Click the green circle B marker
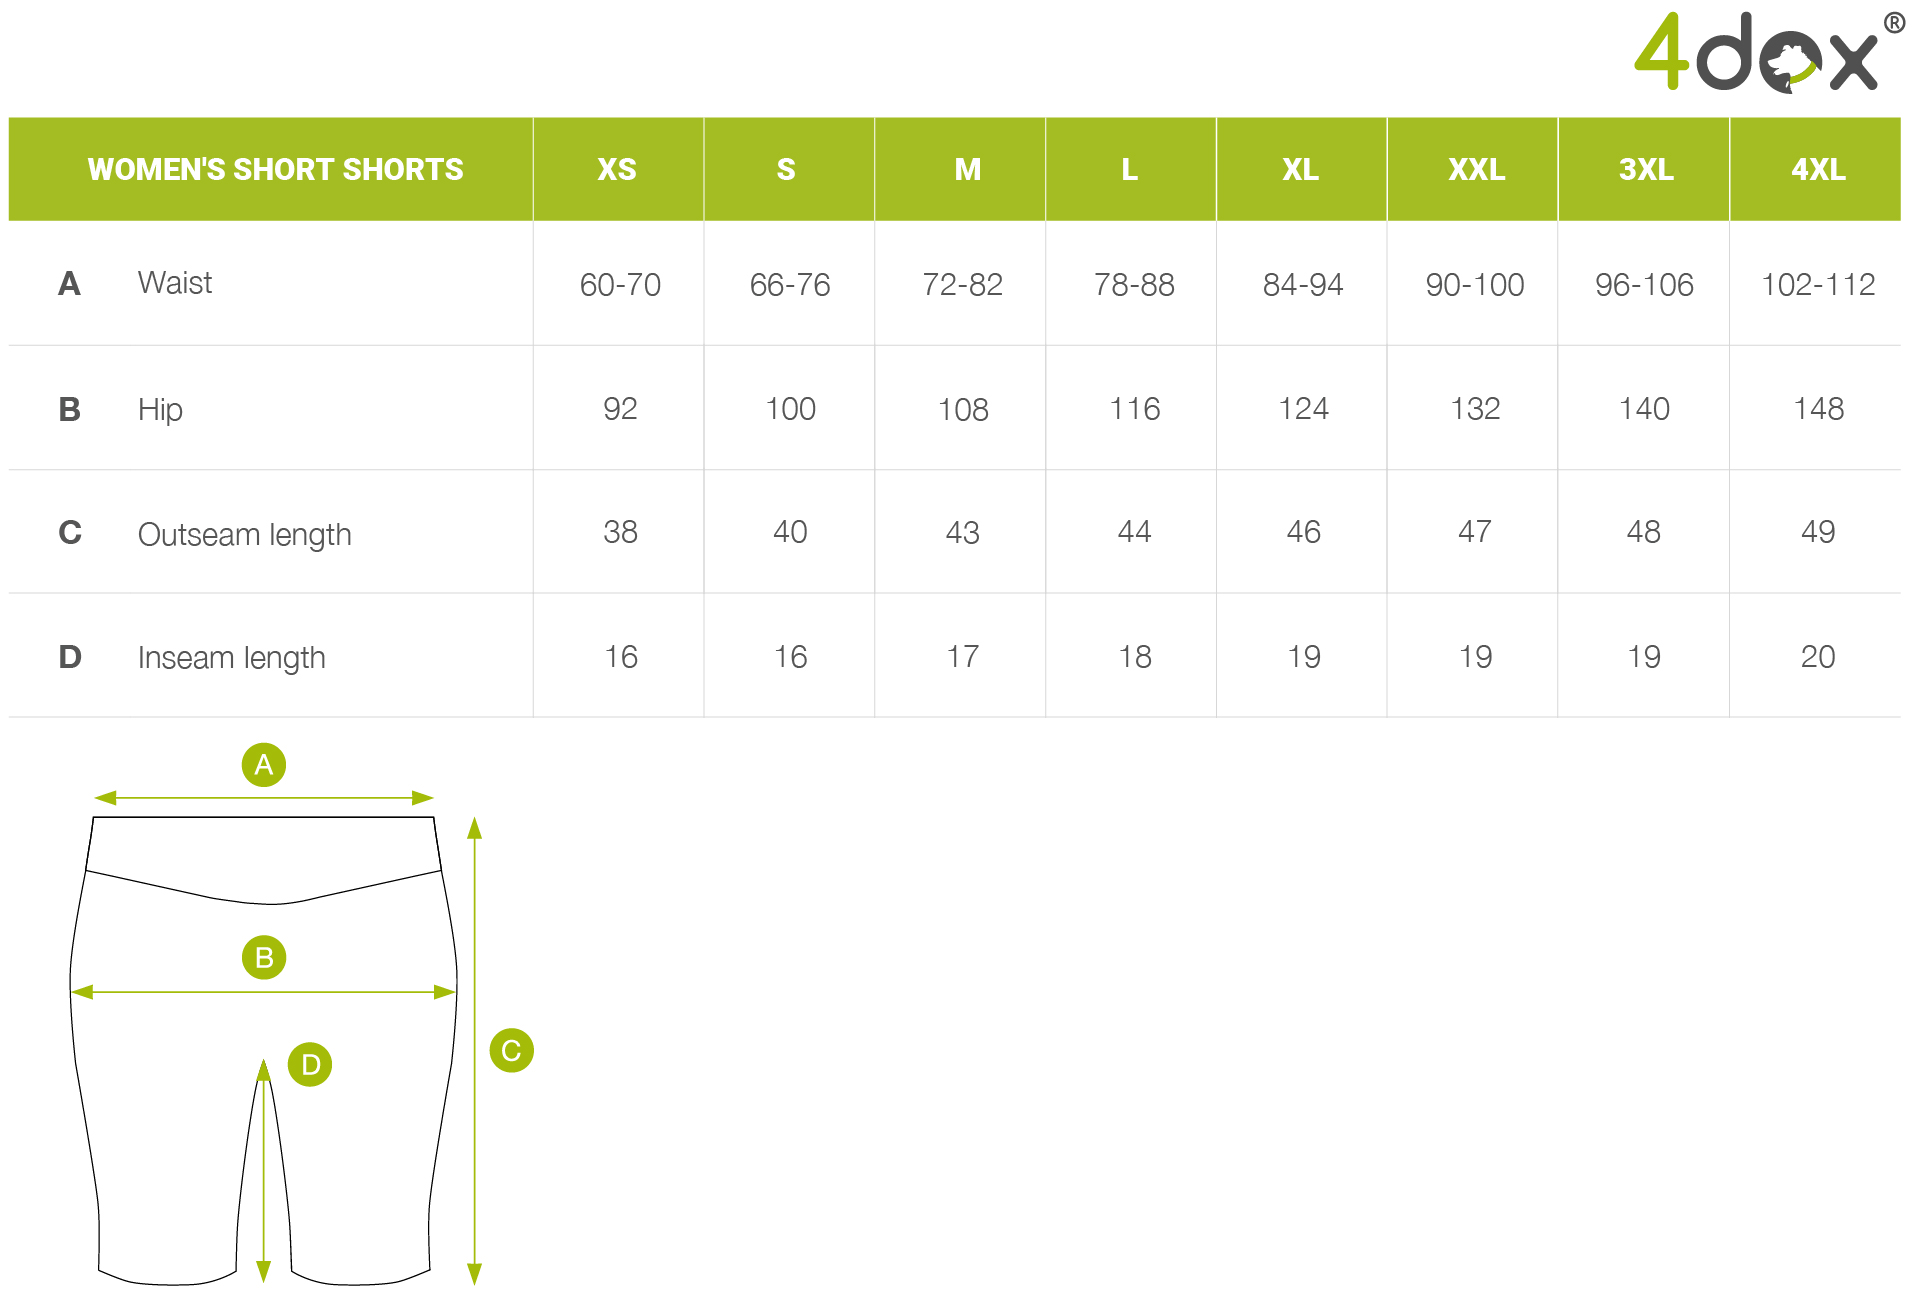The width and height of the screenshot is (1913, 1299). coord(264,957)
